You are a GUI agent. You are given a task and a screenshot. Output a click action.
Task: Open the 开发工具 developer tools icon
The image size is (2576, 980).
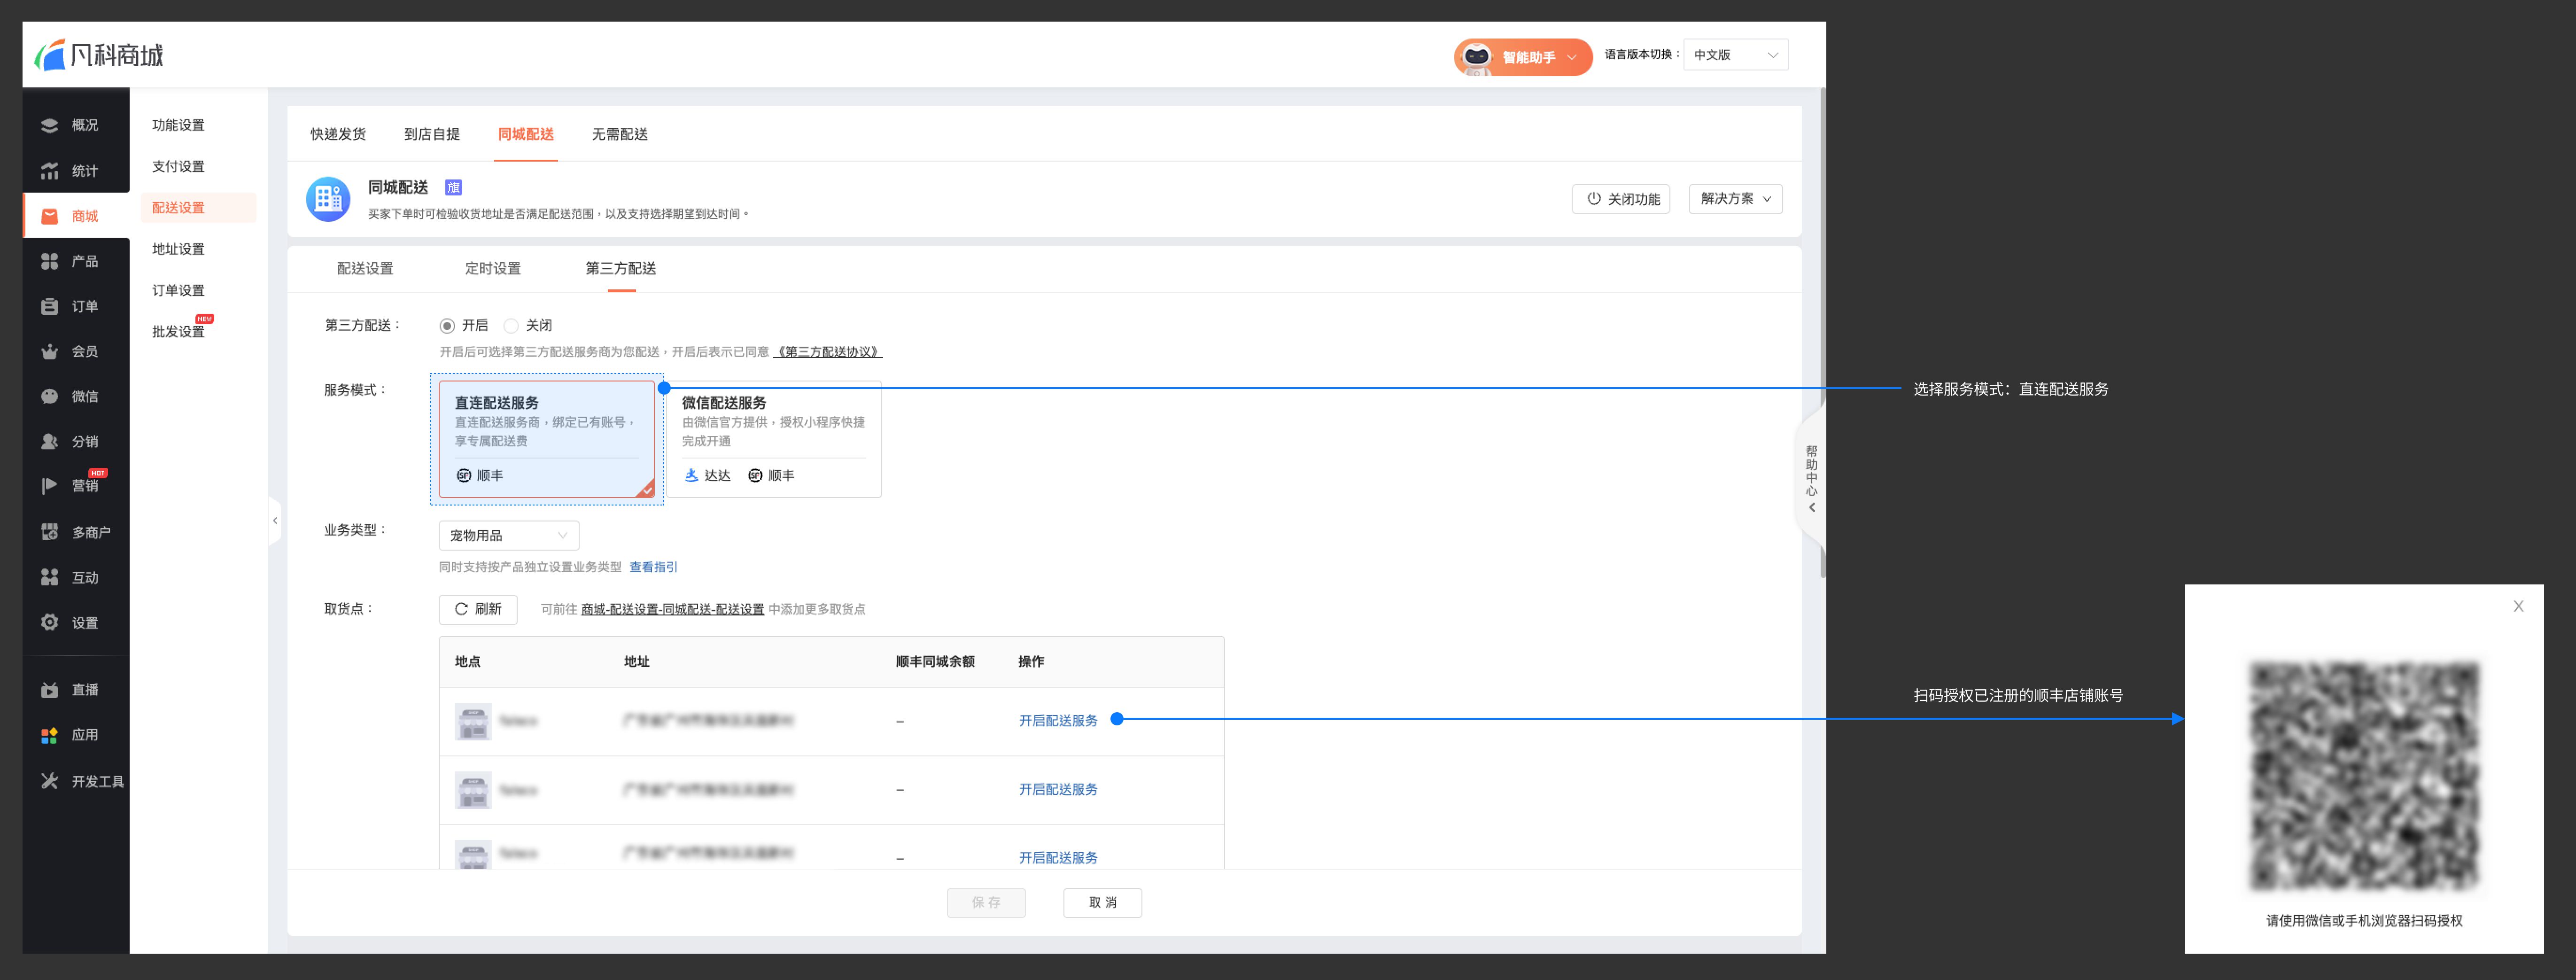tap(49, 781)
